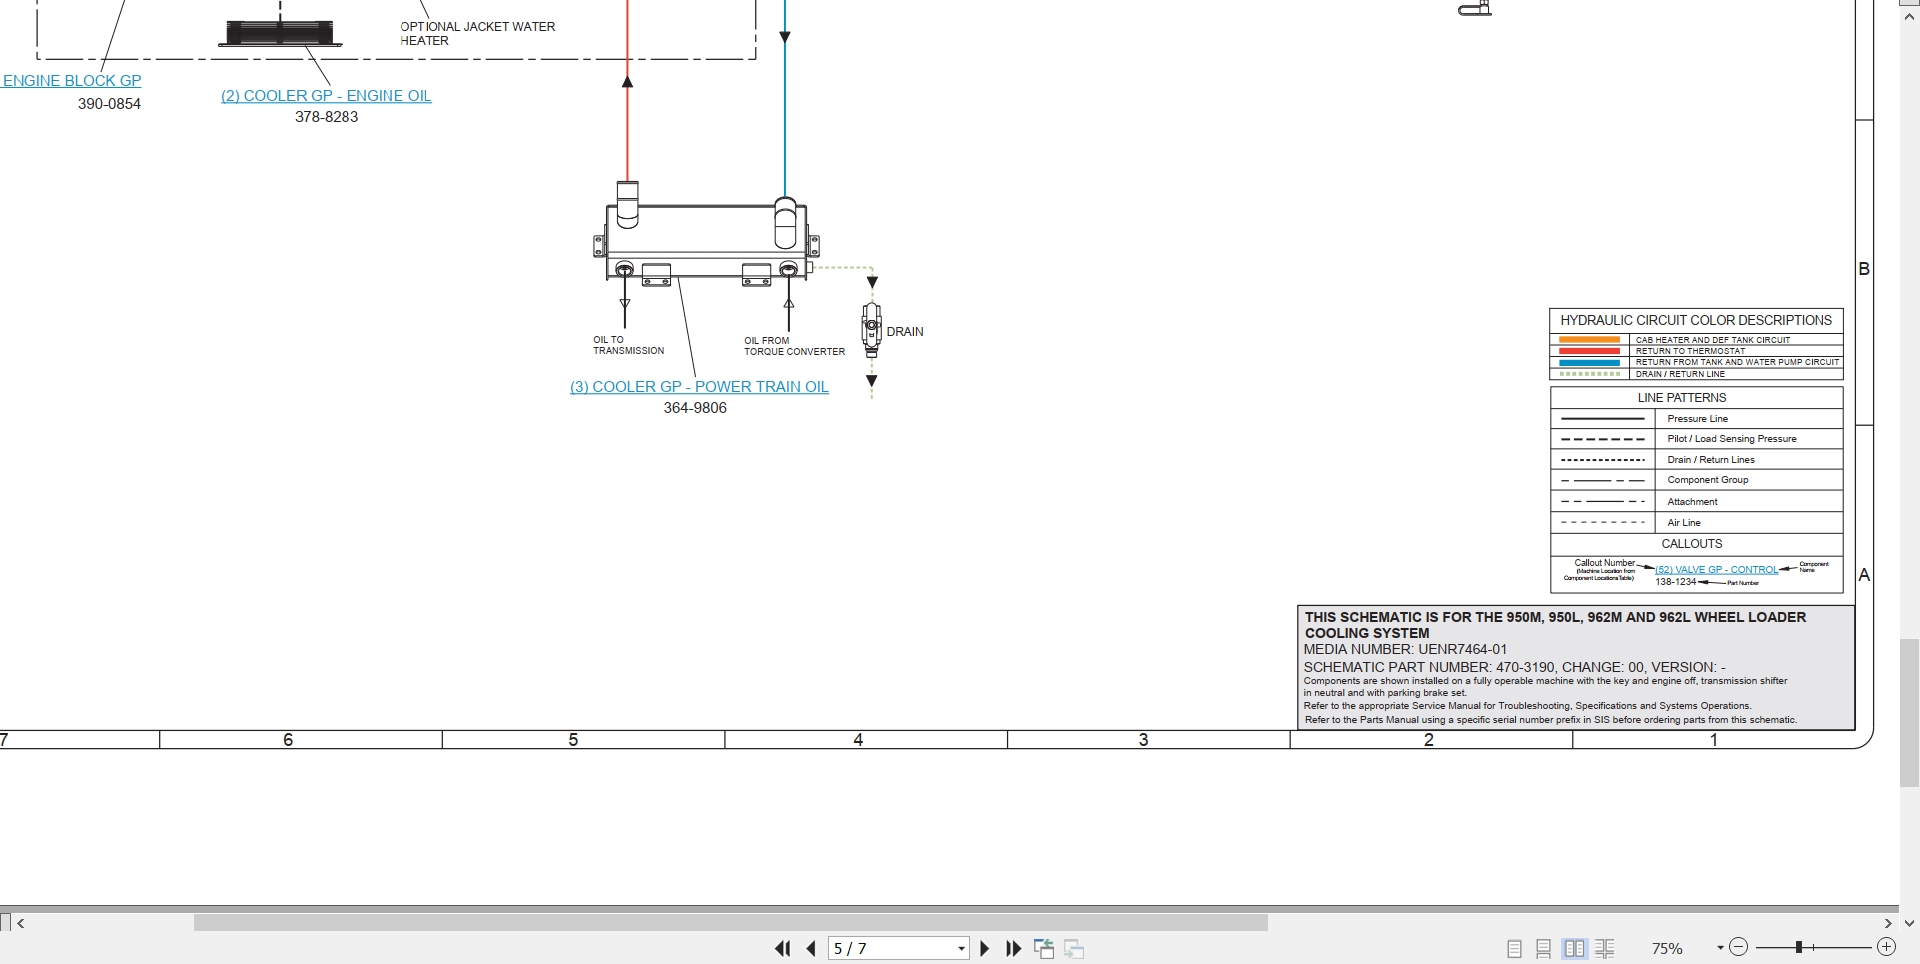Switch to continuous page view

1544,948
